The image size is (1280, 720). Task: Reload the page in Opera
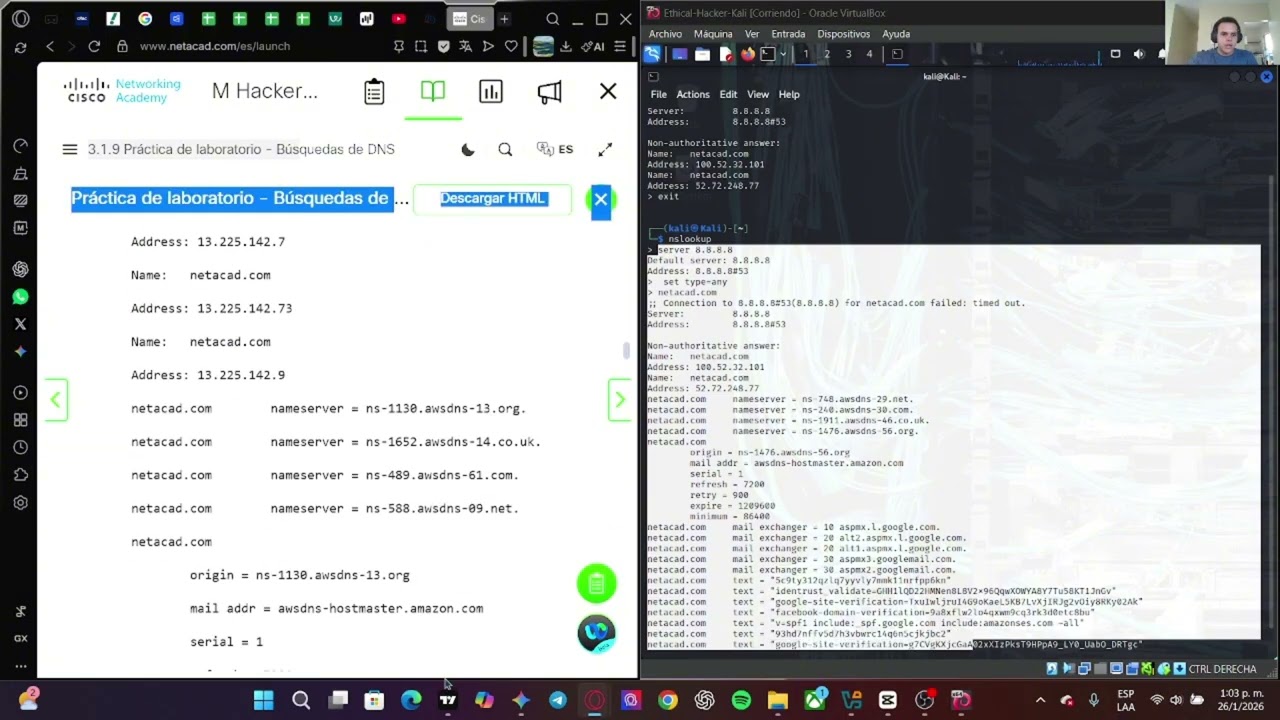tap(94, 46)
